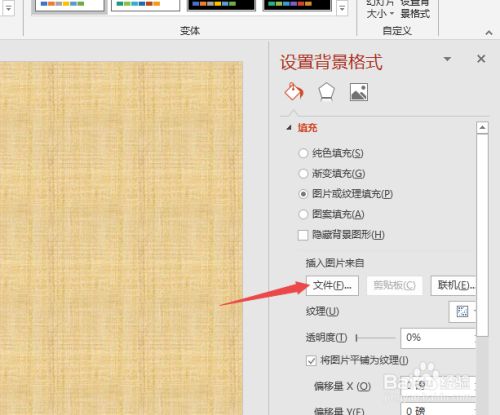The width and height of the screenshot is (500, 415).
Task: Collapse the 填充 section
Action: tap(289, 128)
